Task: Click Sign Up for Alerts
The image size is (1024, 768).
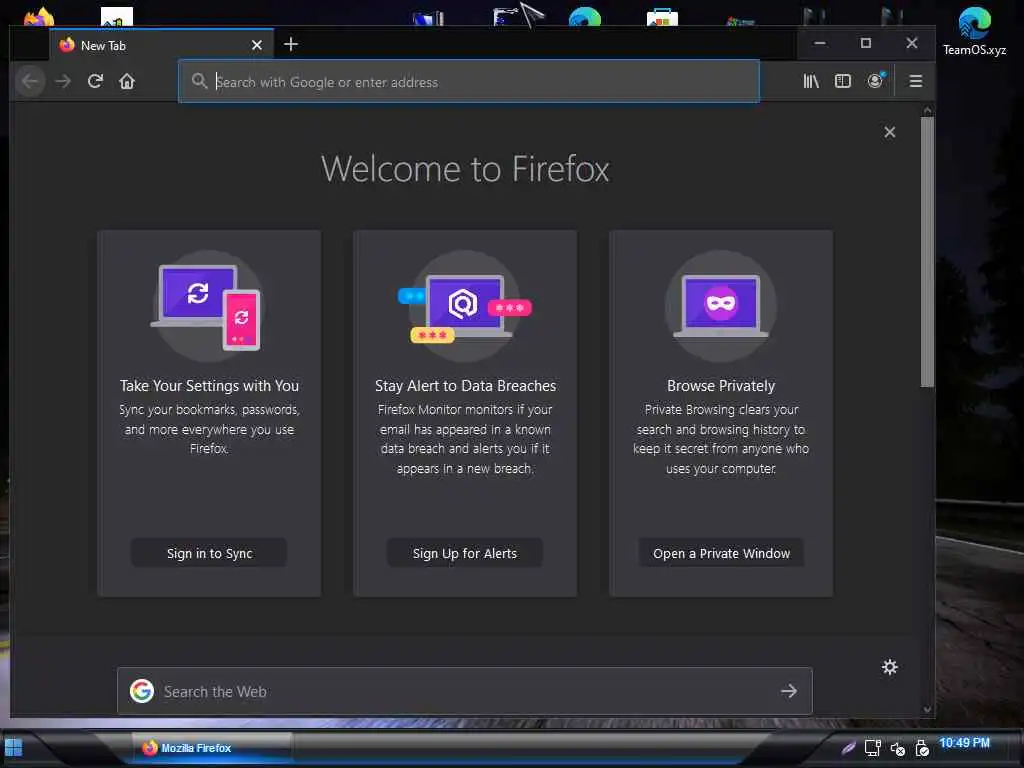Action: coord(465,553)
